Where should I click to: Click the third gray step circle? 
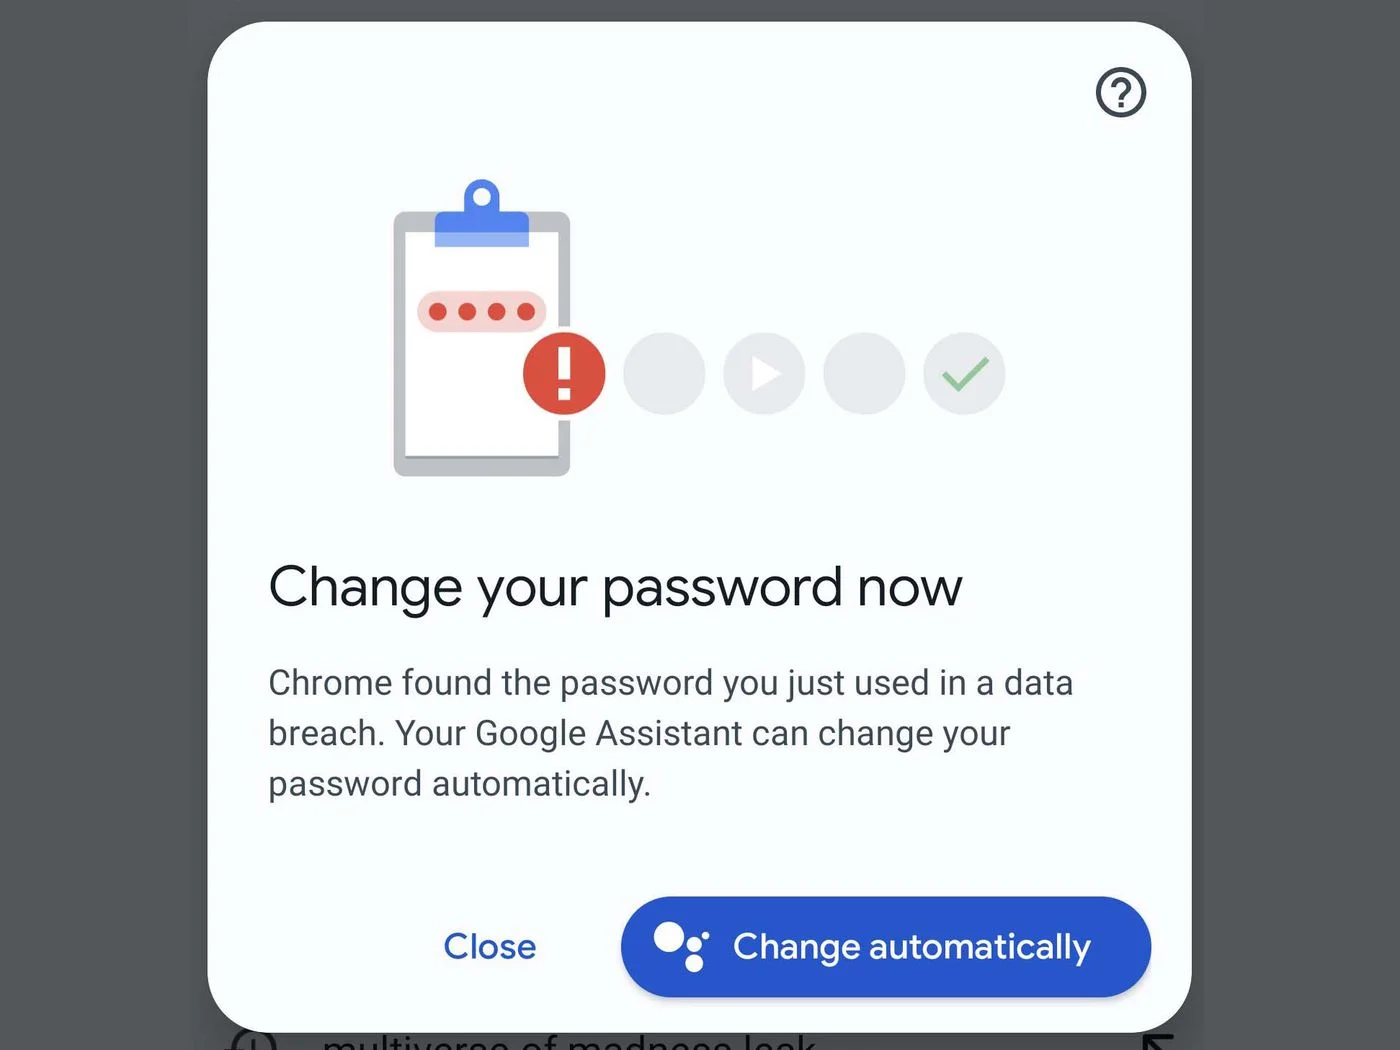[x=864, y=374]
